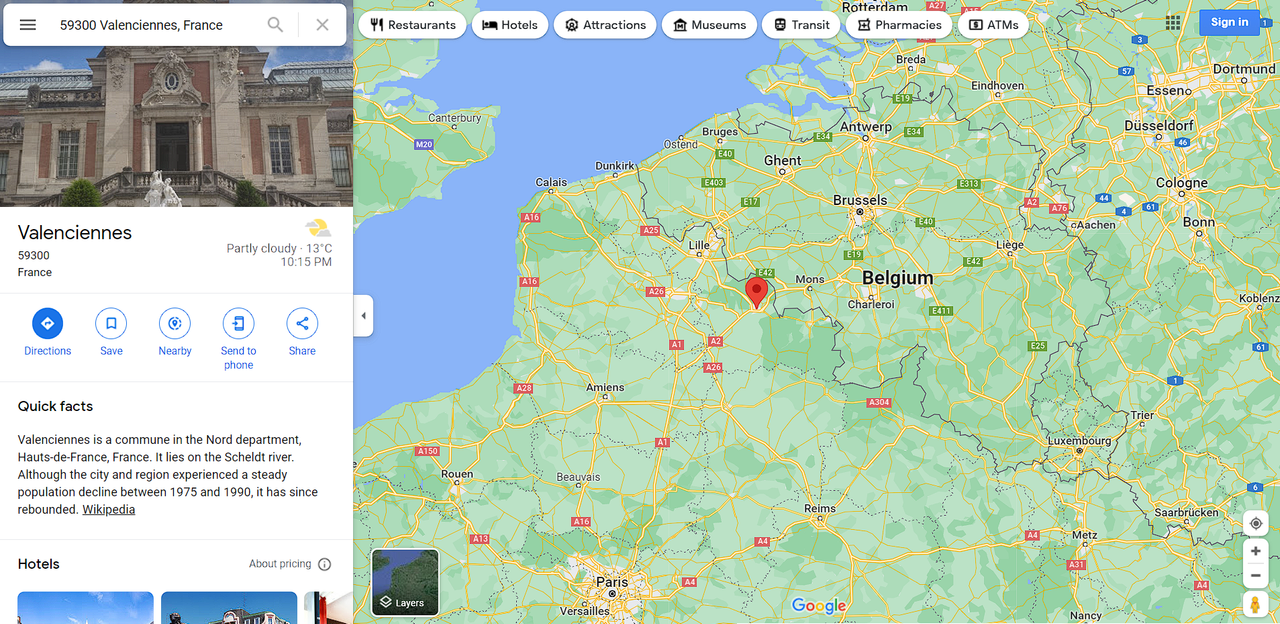Click the Sign in button
Screen dimensions: 1280x624
coord(1229,22)
